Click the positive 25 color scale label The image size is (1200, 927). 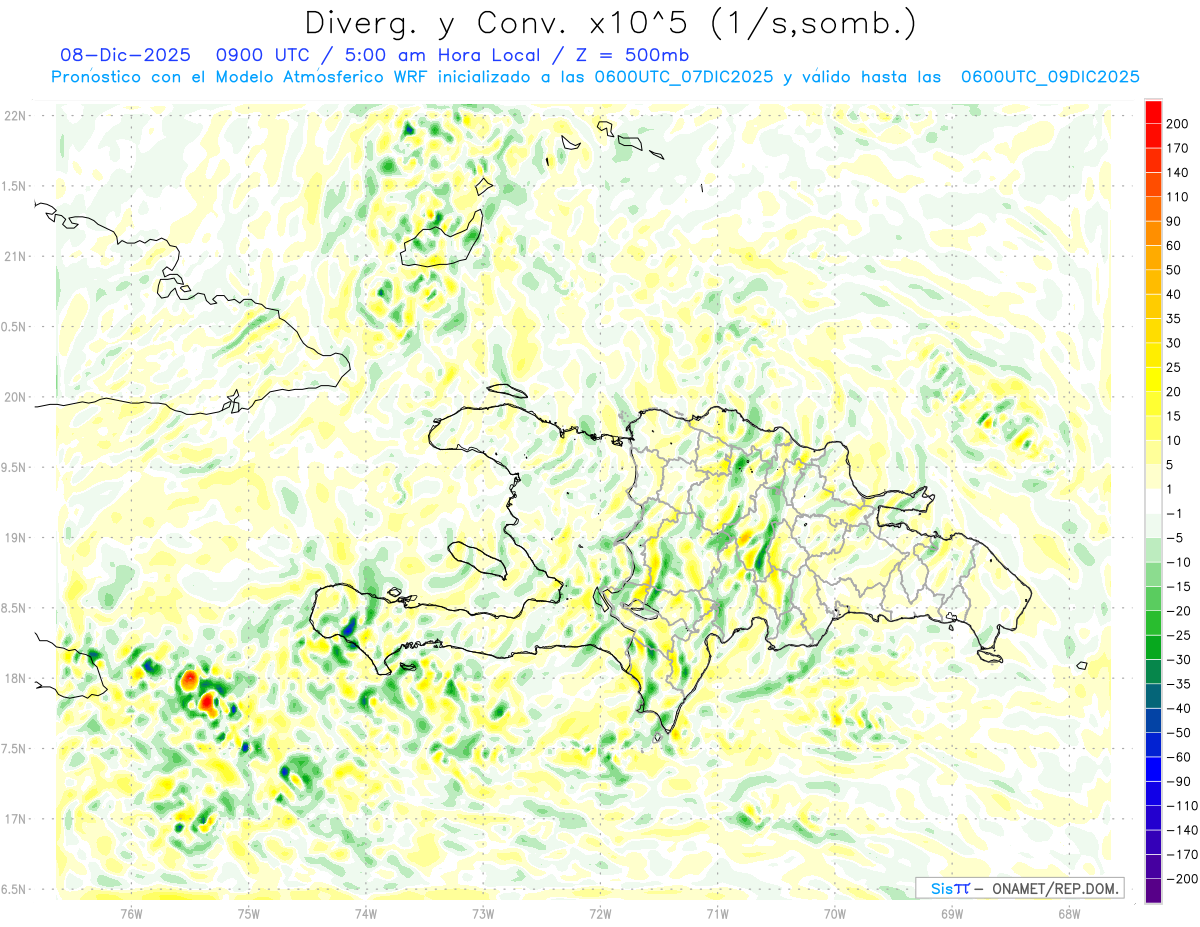coord(1174,367)
